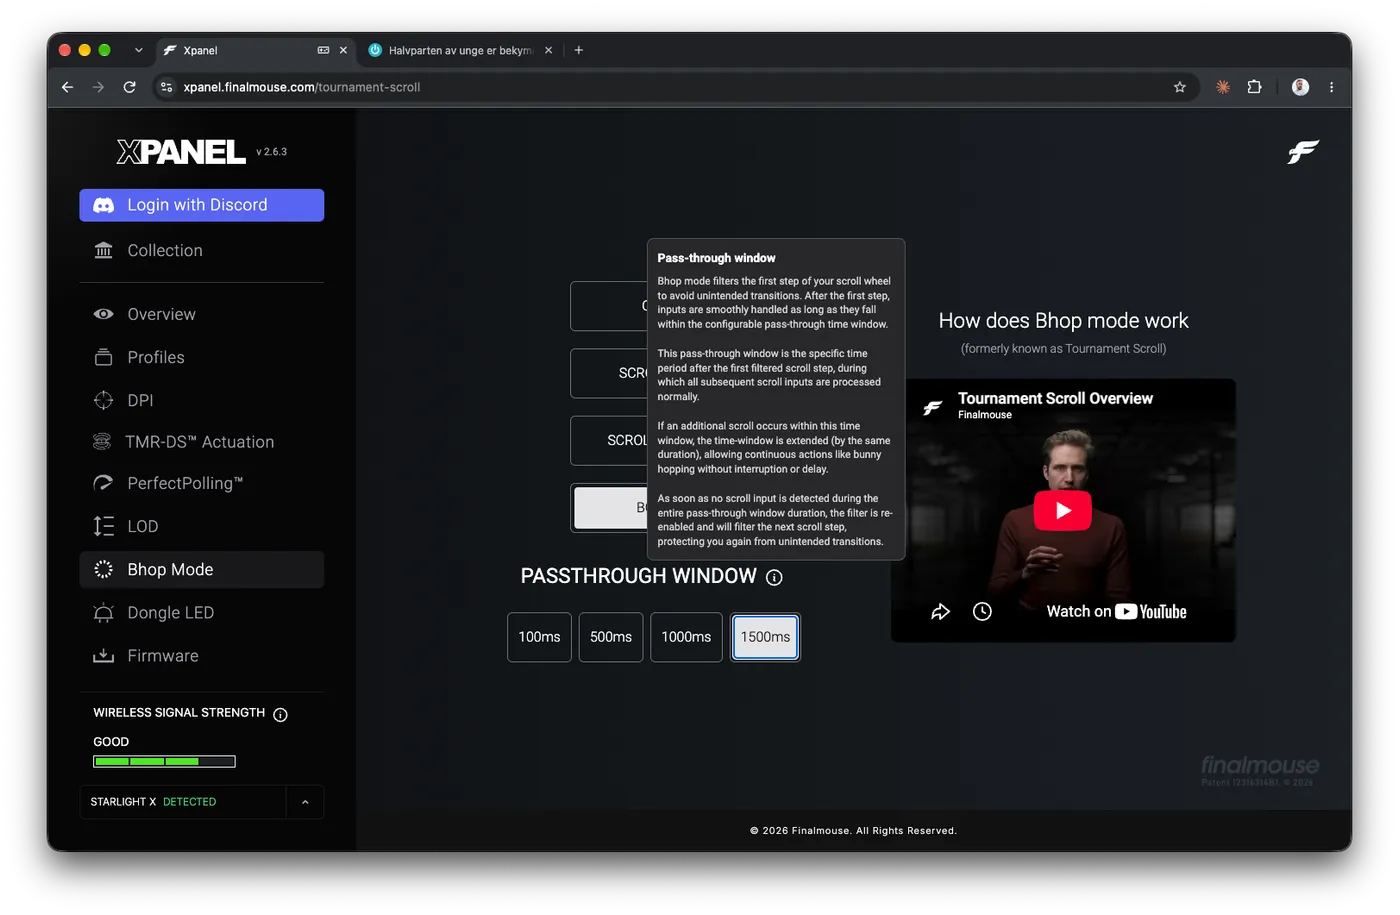The image size is (1400, 915).
Task: Bookmark this page with the star icon
Action: click(x=1180, y=87)
